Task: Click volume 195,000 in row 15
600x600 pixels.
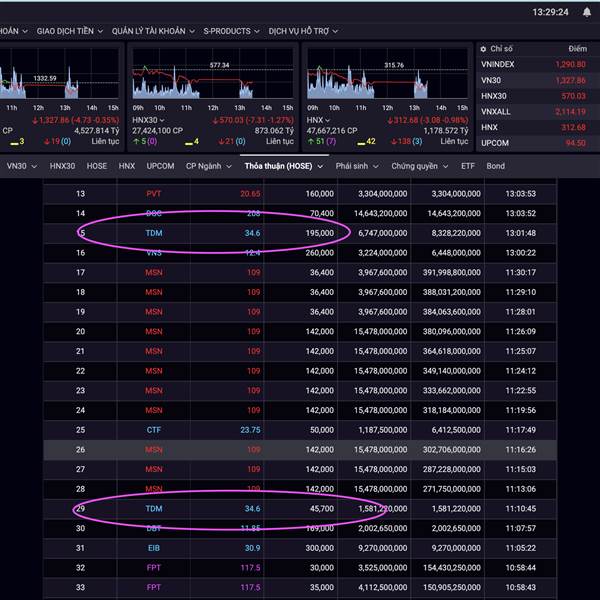Action: click(320, 233)
